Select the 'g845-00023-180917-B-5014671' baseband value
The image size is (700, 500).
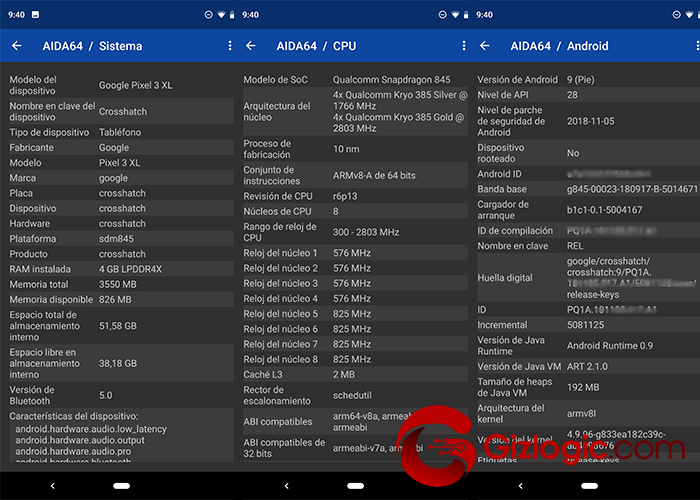click(632, 189)
